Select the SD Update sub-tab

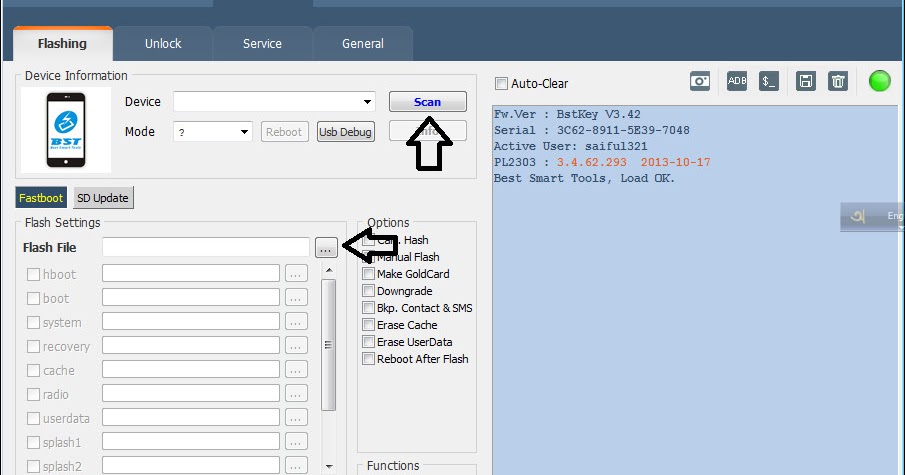[x=103, y=198]
